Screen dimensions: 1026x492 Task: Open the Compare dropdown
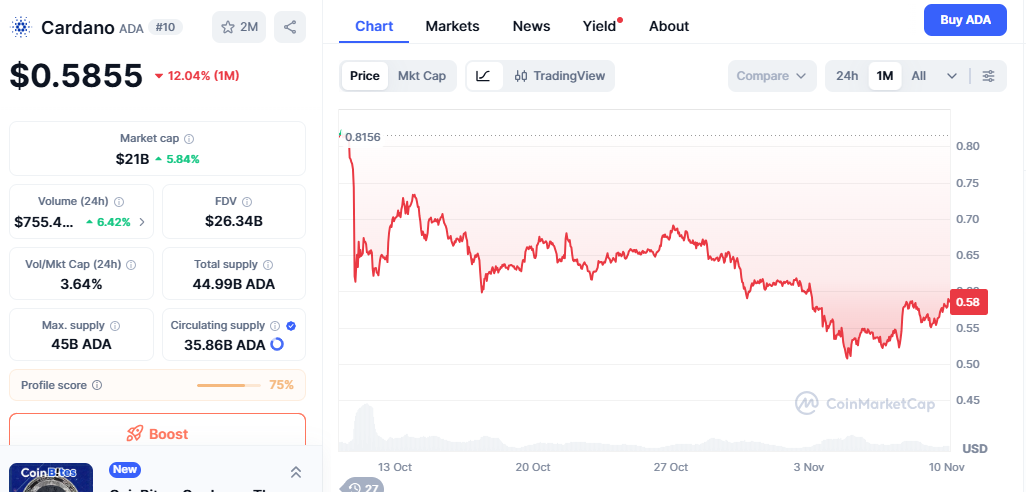pyautogui.click(x=772, y=76)
